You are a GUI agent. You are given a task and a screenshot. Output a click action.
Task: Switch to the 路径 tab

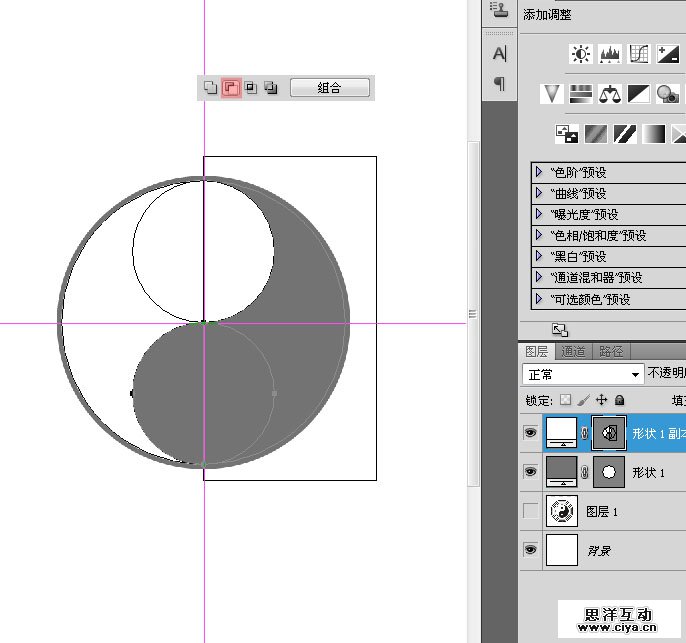tap(610, 351)
